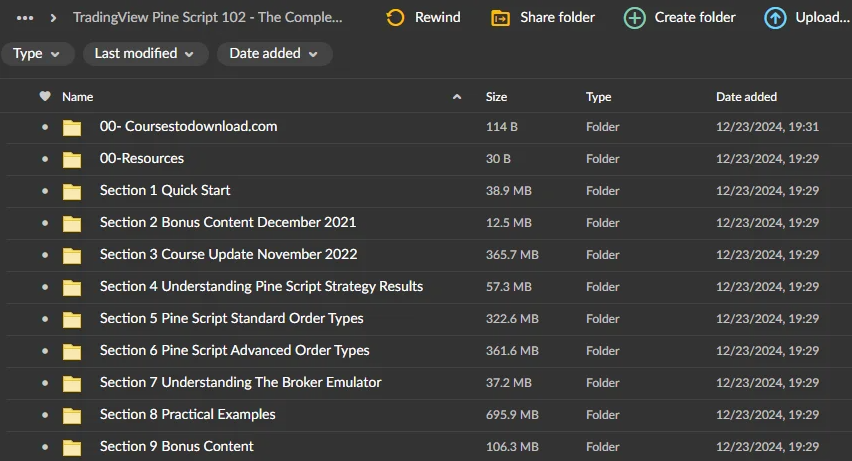Toggle favourite dot for 00-Resources

coord(45,159)
